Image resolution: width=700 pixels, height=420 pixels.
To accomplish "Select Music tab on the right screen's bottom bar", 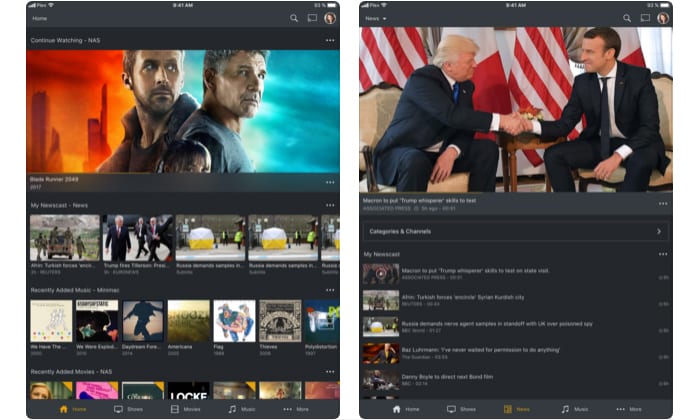I will [575, 409].
